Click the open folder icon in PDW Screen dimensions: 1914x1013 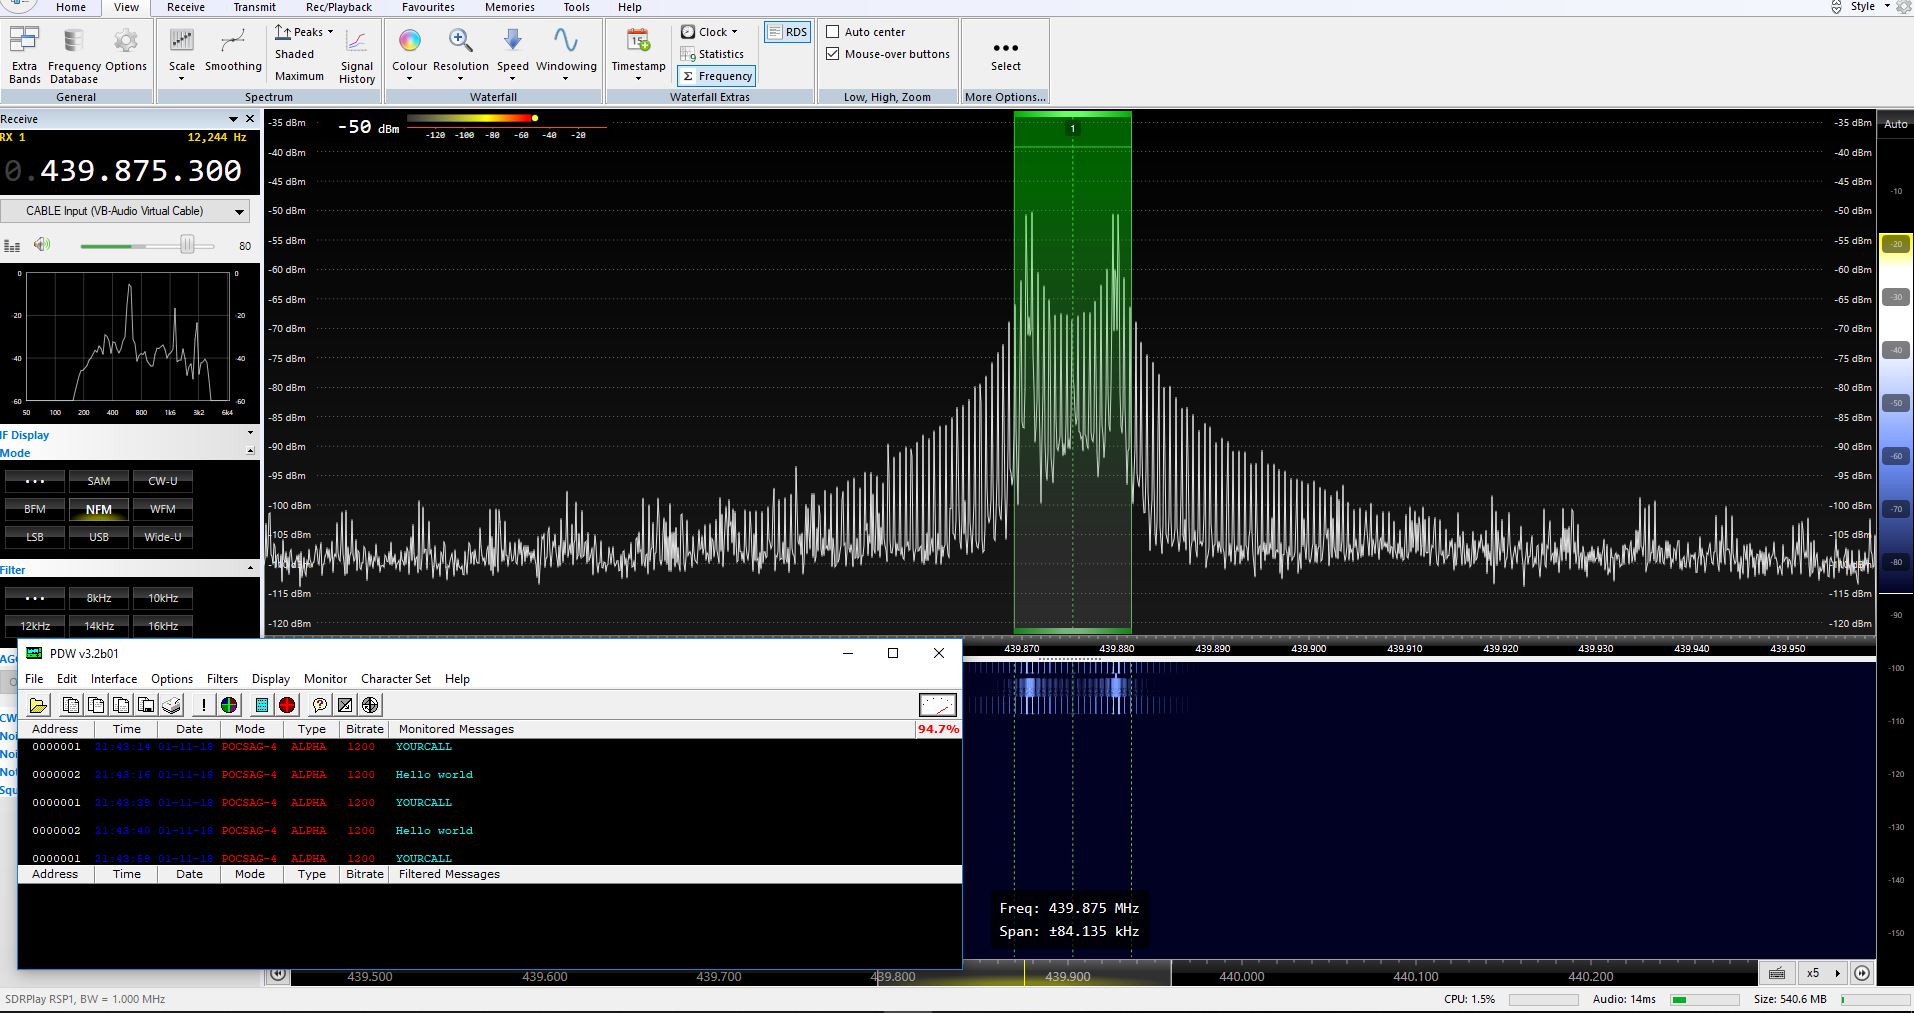click(38, 705)
